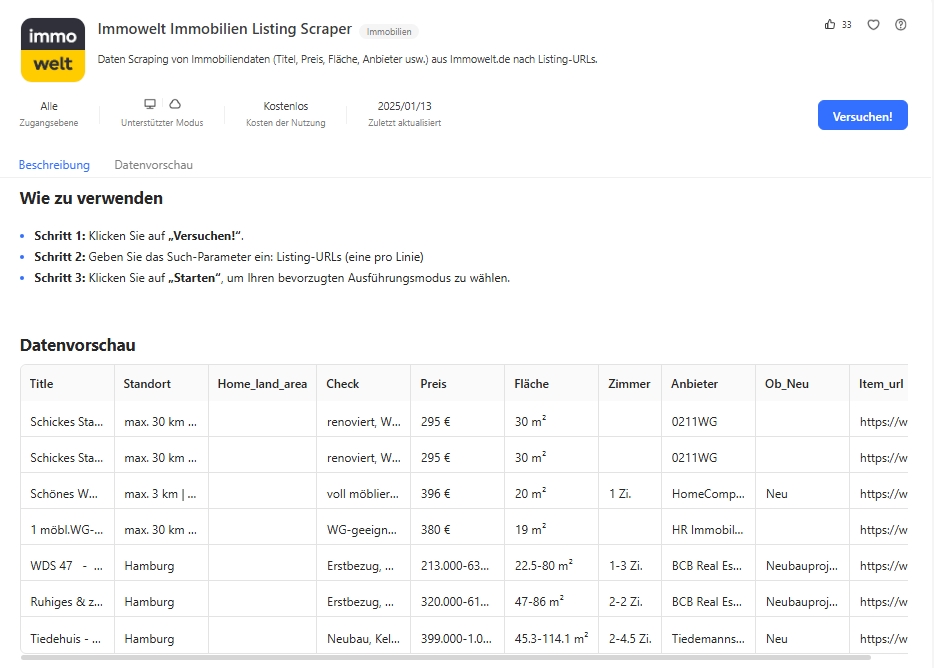Select the 'Schönes W...' title cell
The height and width of the screenshot is (668, 934).
[x=67, y=493]
